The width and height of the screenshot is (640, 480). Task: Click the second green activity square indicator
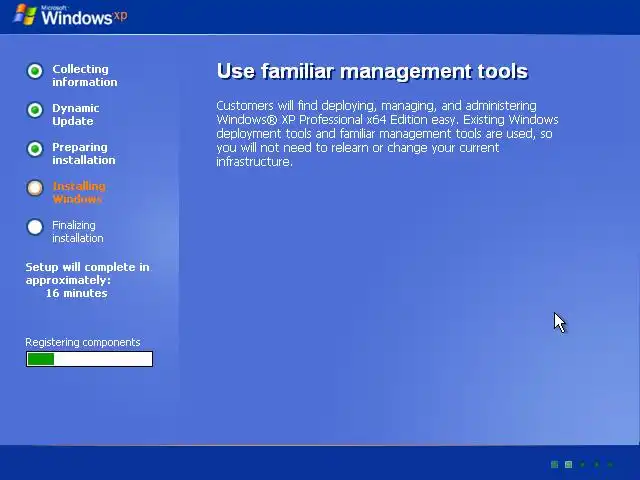[x=568, y=464]
